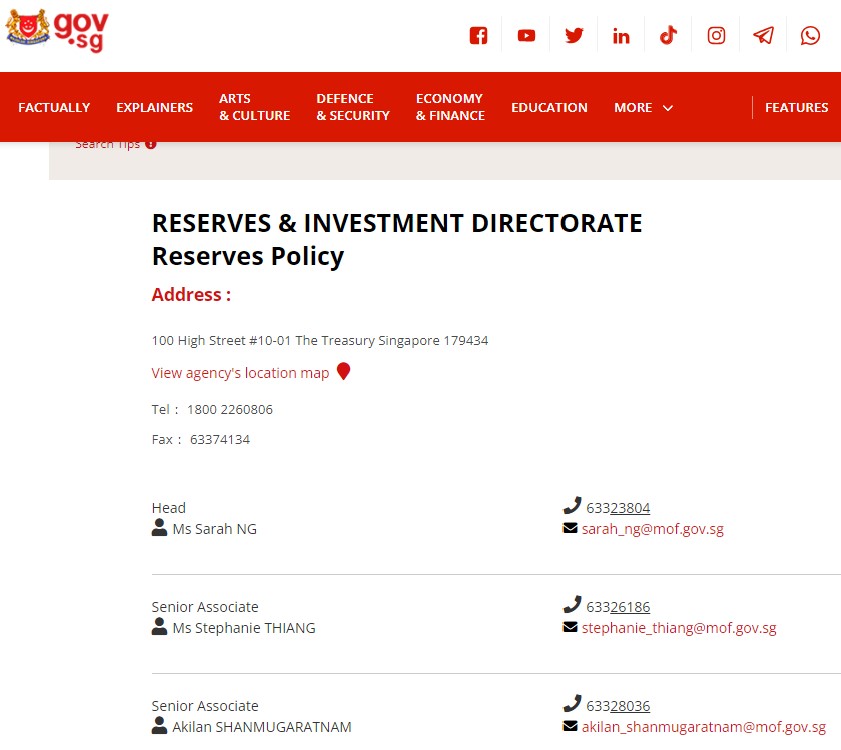Click phone icon beside 63323804

[x=572, y=505]
